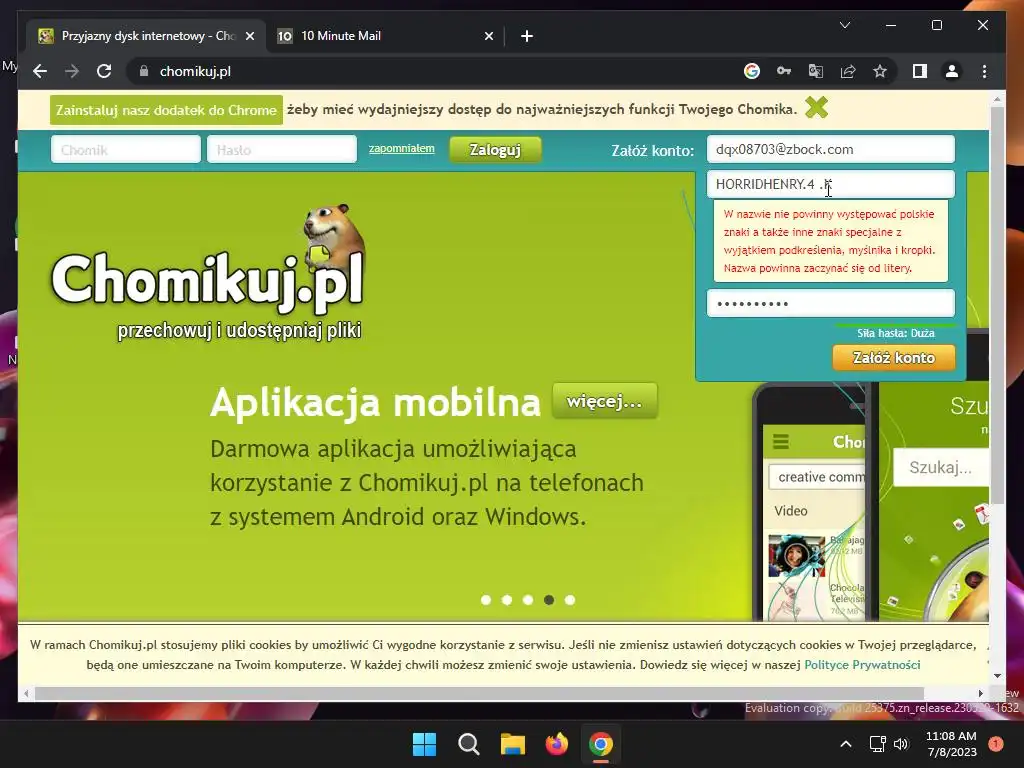Click the więcej... button

tap(605, 401)
